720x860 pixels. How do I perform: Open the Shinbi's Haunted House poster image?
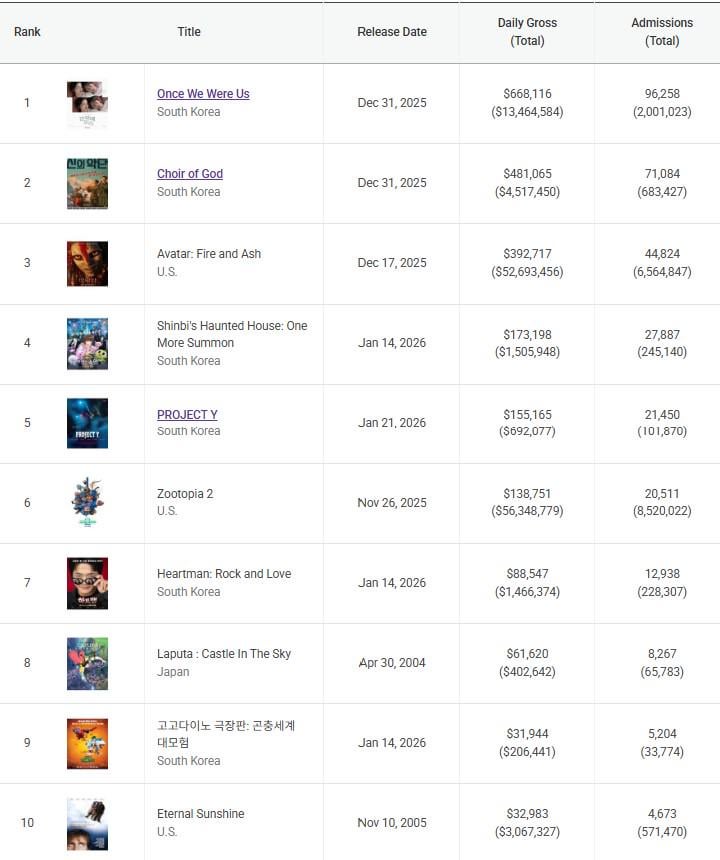tap(87, 344)
